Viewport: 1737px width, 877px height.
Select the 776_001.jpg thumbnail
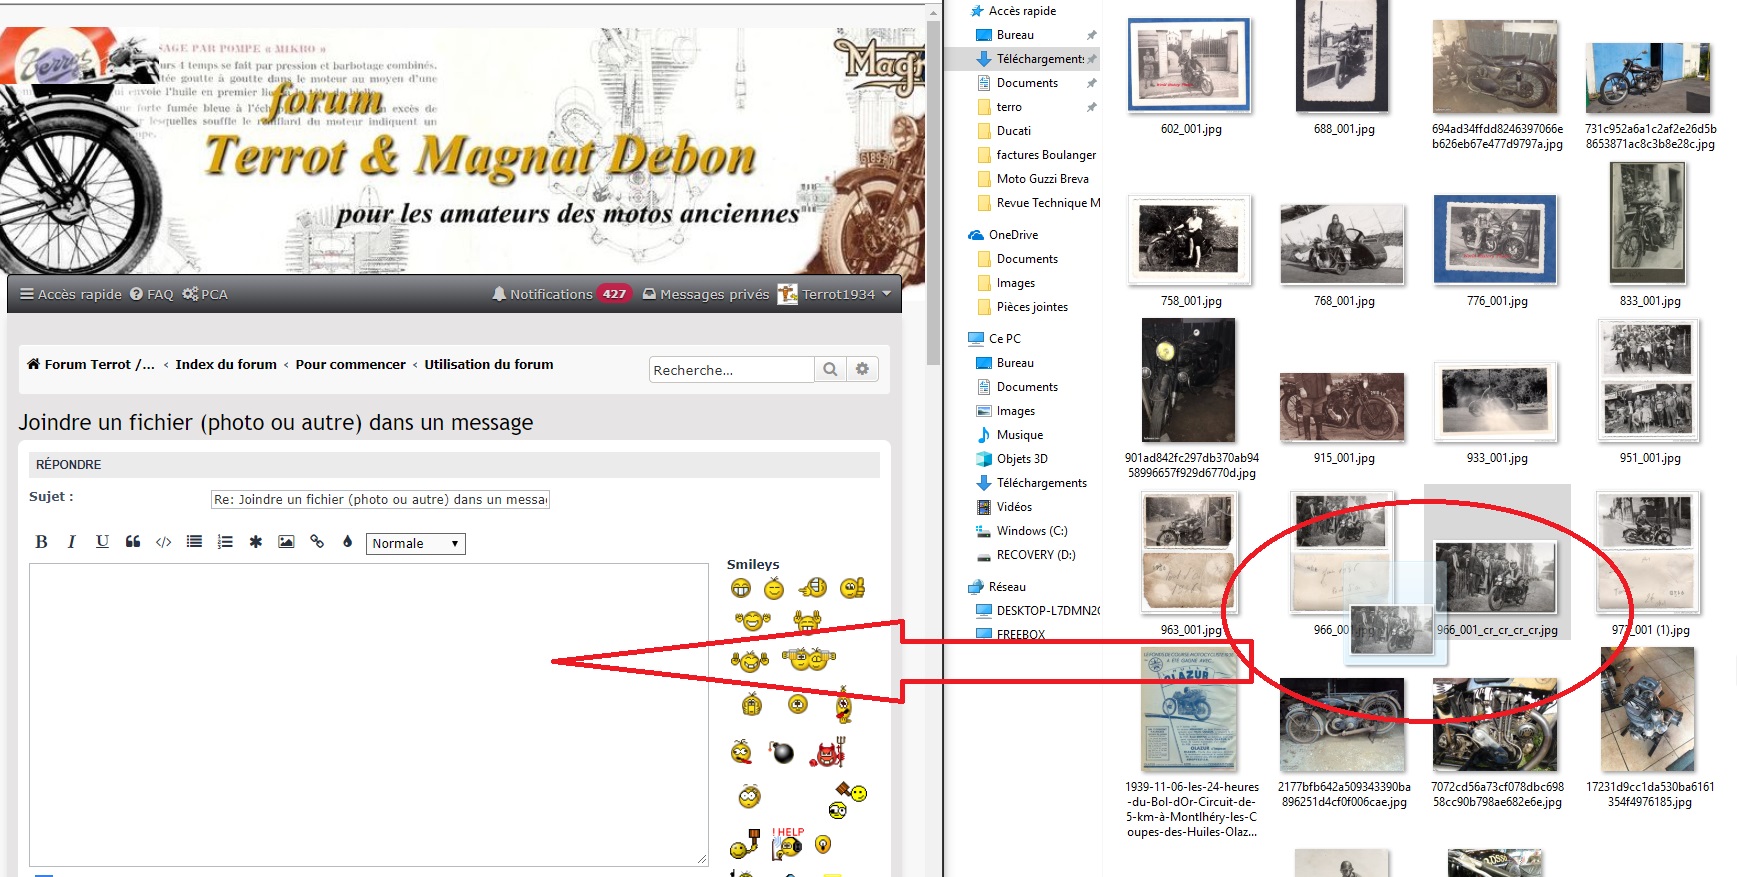(1496, 240)
